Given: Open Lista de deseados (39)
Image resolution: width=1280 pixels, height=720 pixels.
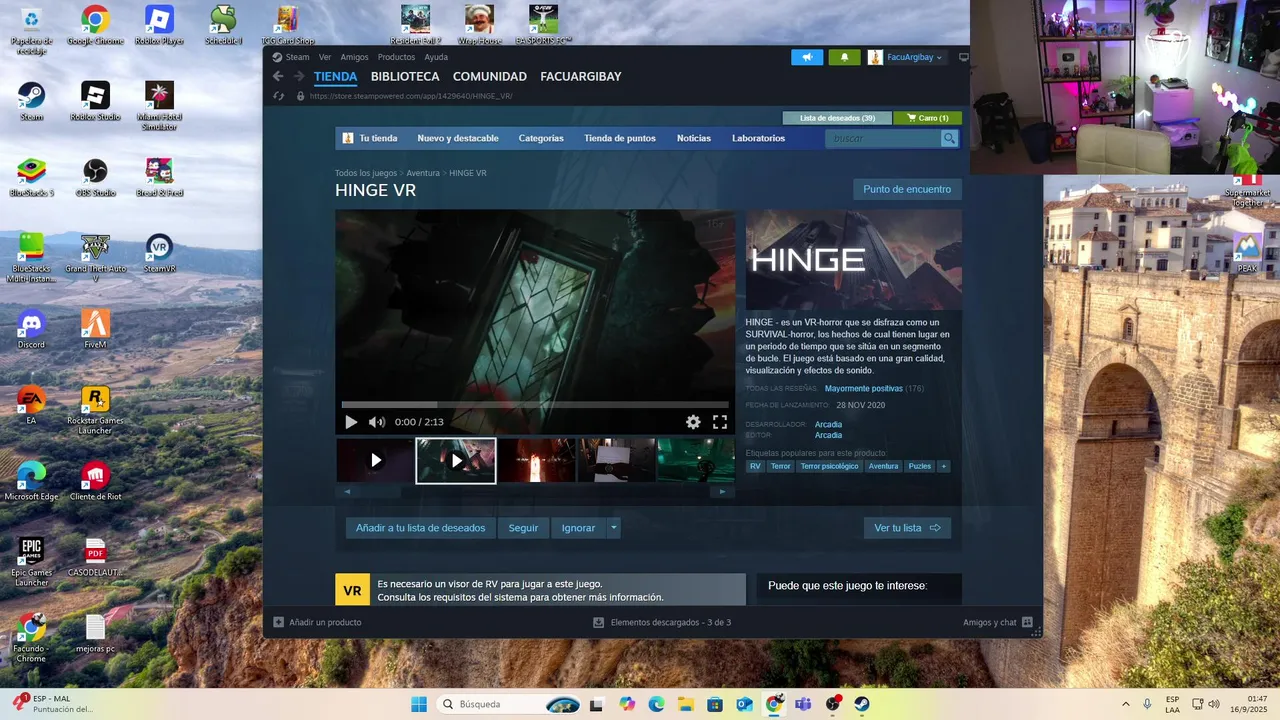Looking at the screenshot, I should [837, 118].
